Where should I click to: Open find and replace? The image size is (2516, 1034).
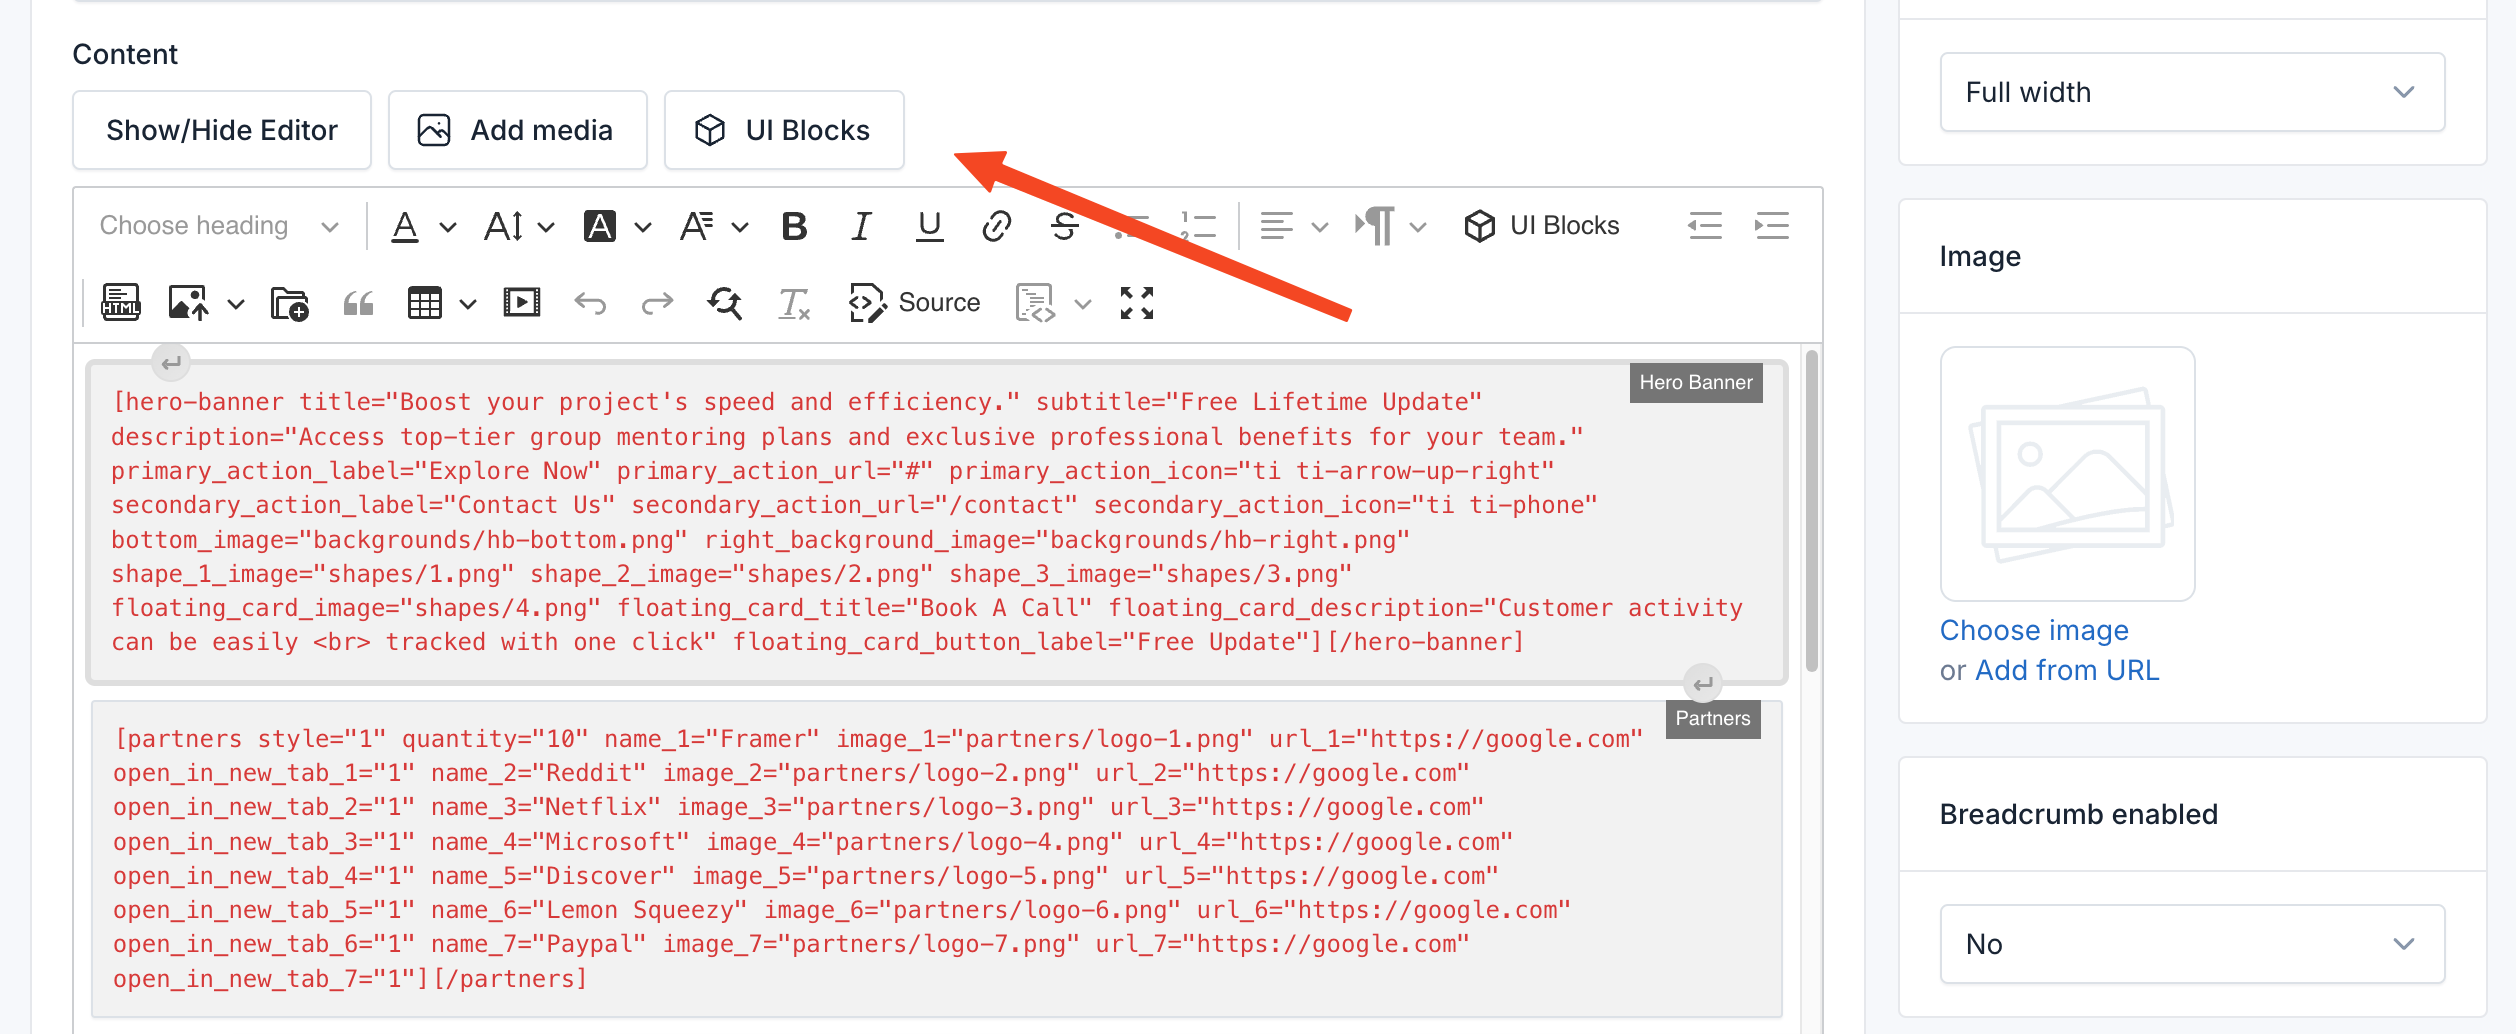coord(725,302)
